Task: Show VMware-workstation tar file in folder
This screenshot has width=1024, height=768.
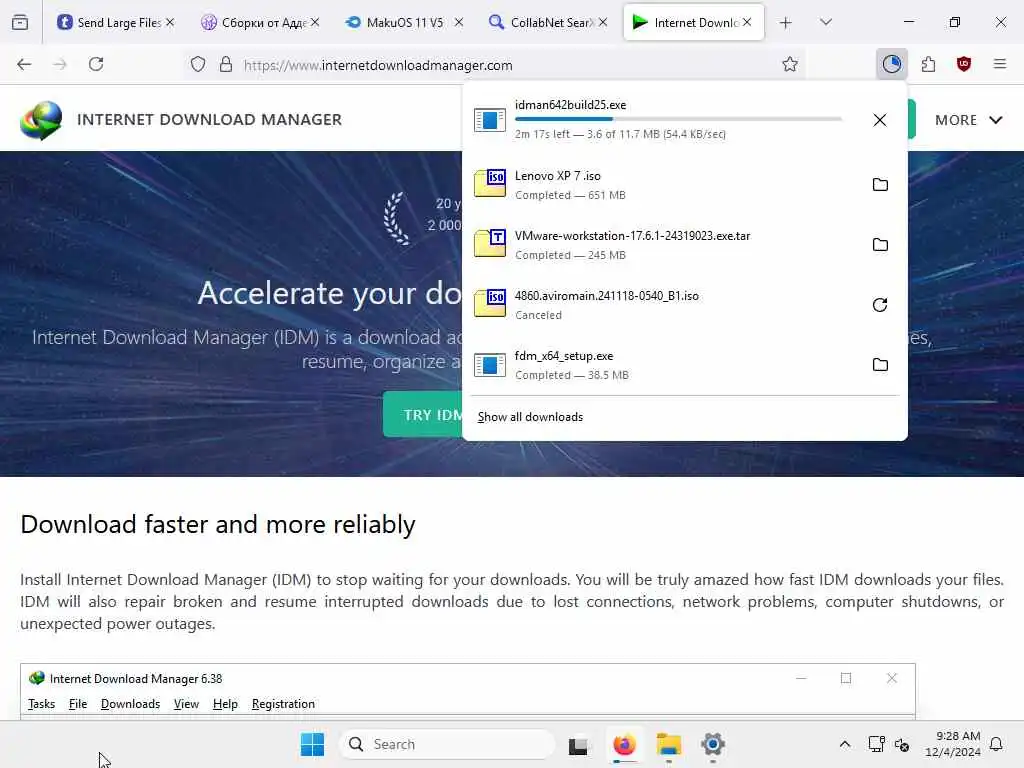Action: coord(880,245)
